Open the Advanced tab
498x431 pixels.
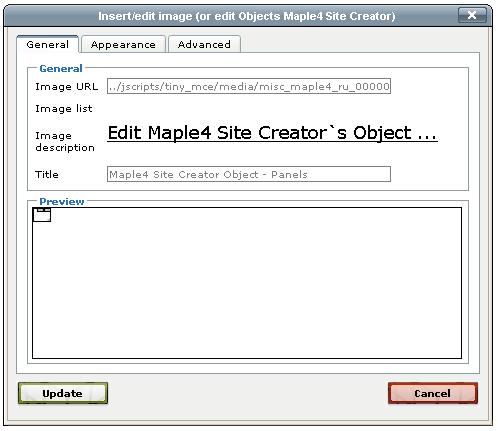[x=204, y=44]
